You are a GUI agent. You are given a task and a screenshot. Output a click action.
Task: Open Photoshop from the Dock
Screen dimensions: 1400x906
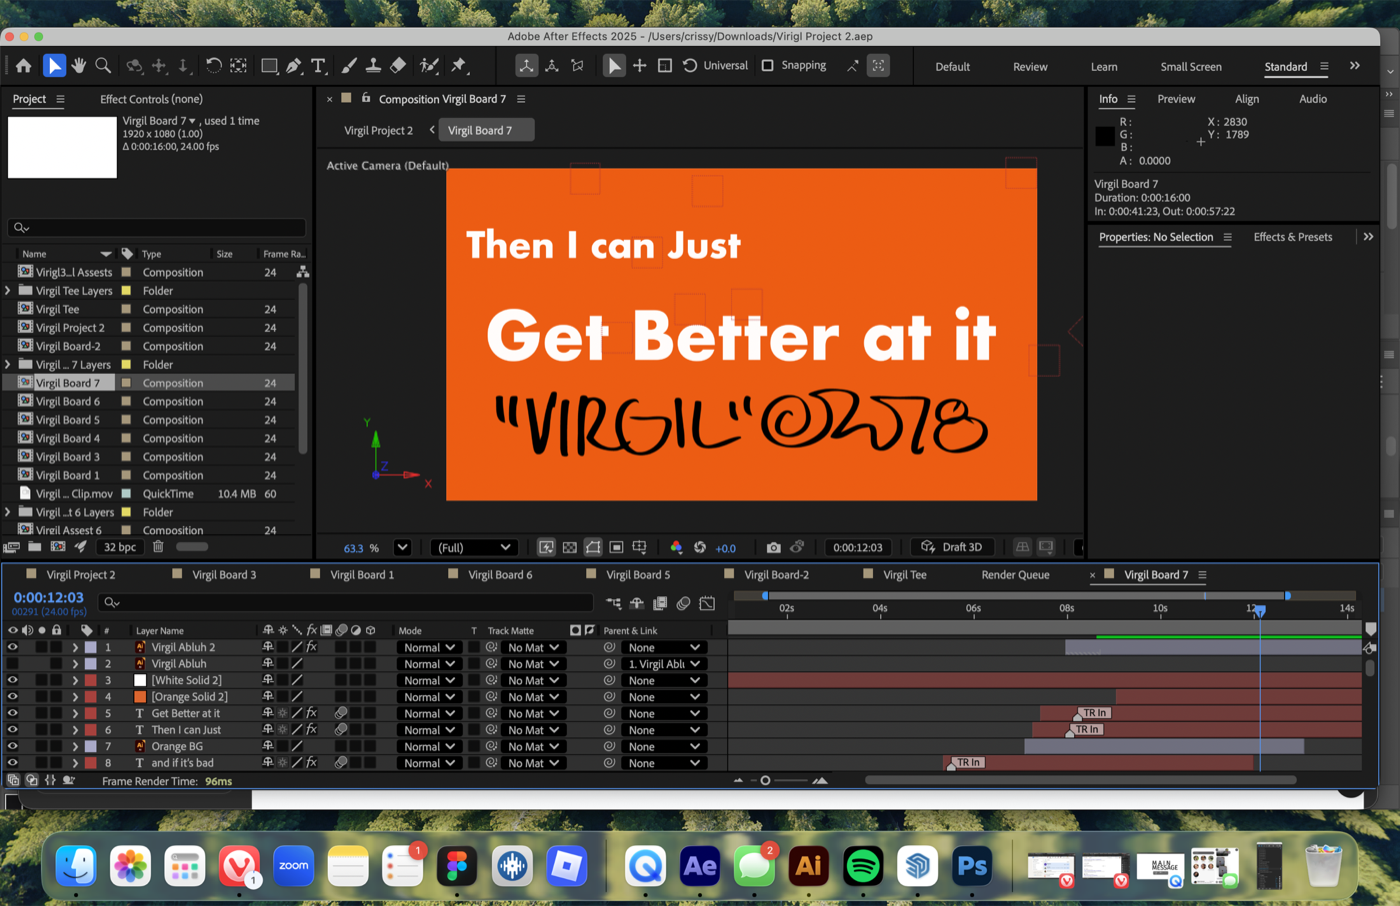coord(972,866)
